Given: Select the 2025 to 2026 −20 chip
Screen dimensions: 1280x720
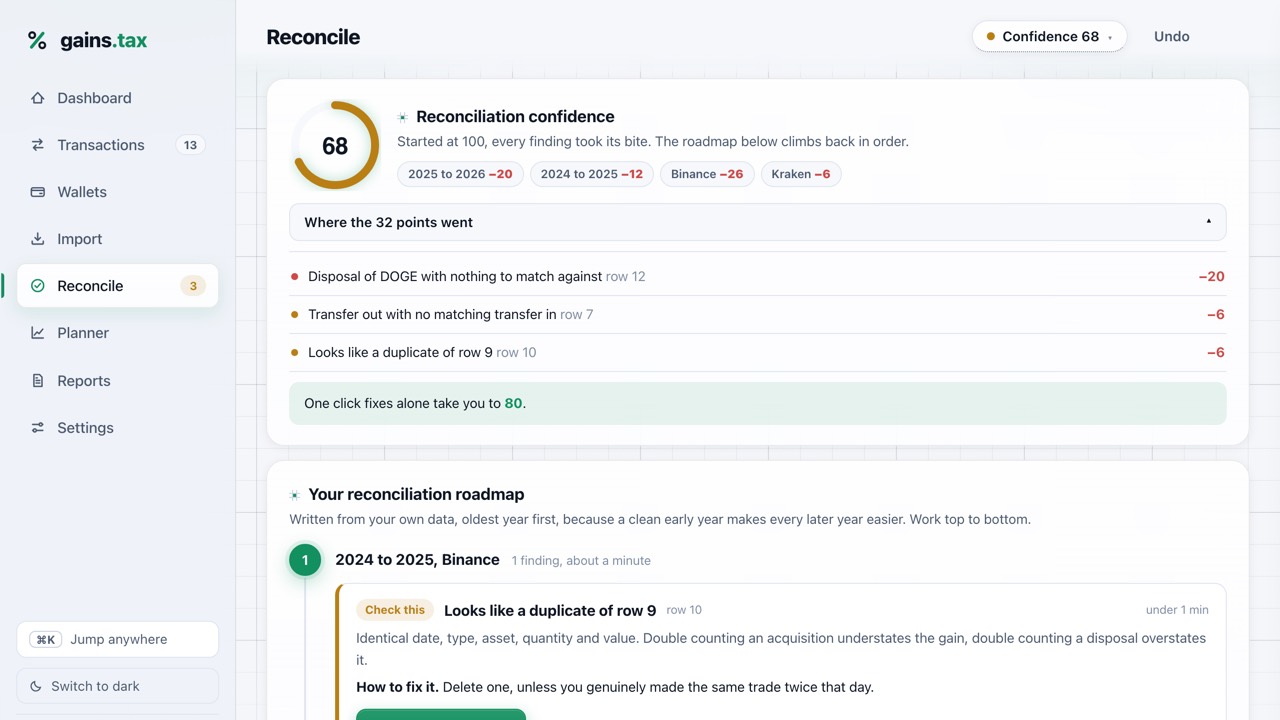Looking at the screenshot, I should click(460, 174).
